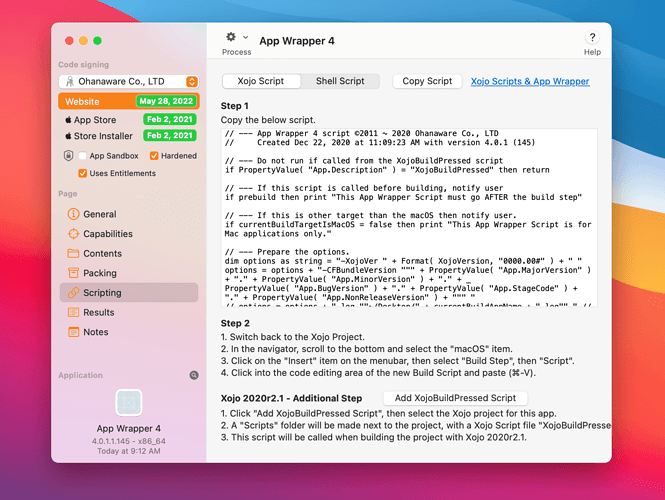Viewport: 665px width, 500px height.
Task: Click the Scripting link icon
Action: (73, 293)
